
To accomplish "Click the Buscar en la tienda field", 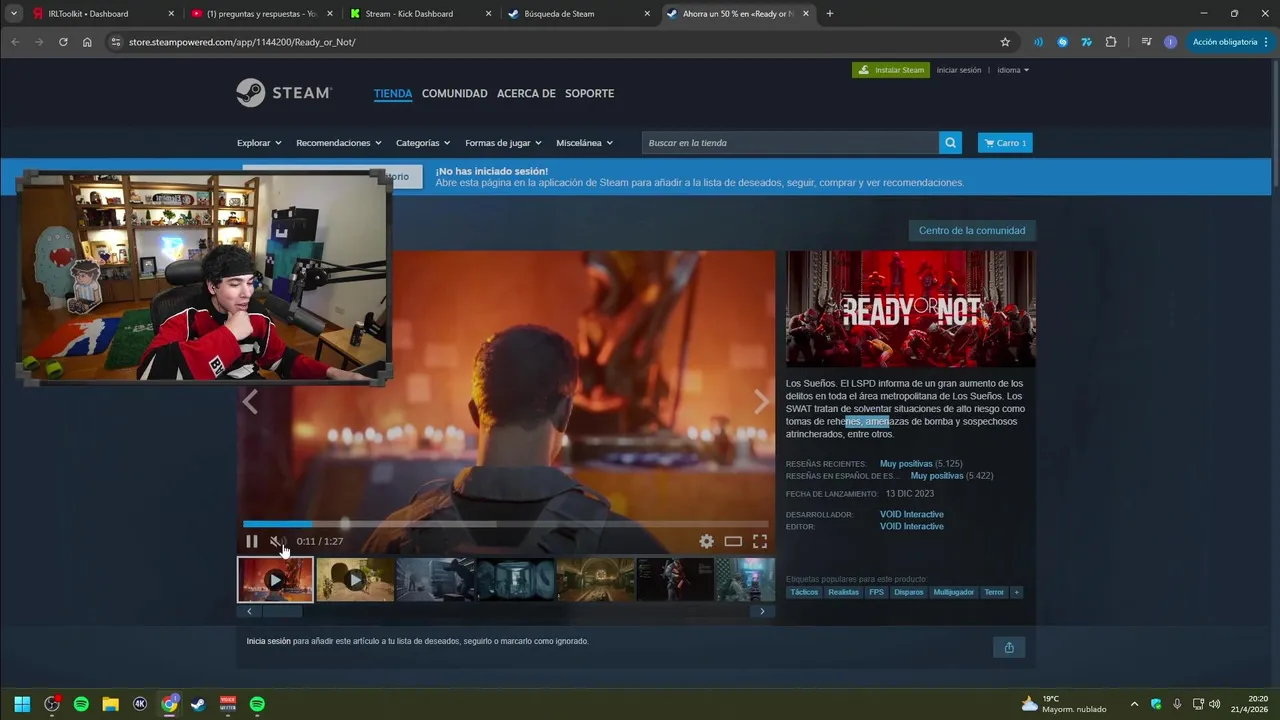I will 790,143.
